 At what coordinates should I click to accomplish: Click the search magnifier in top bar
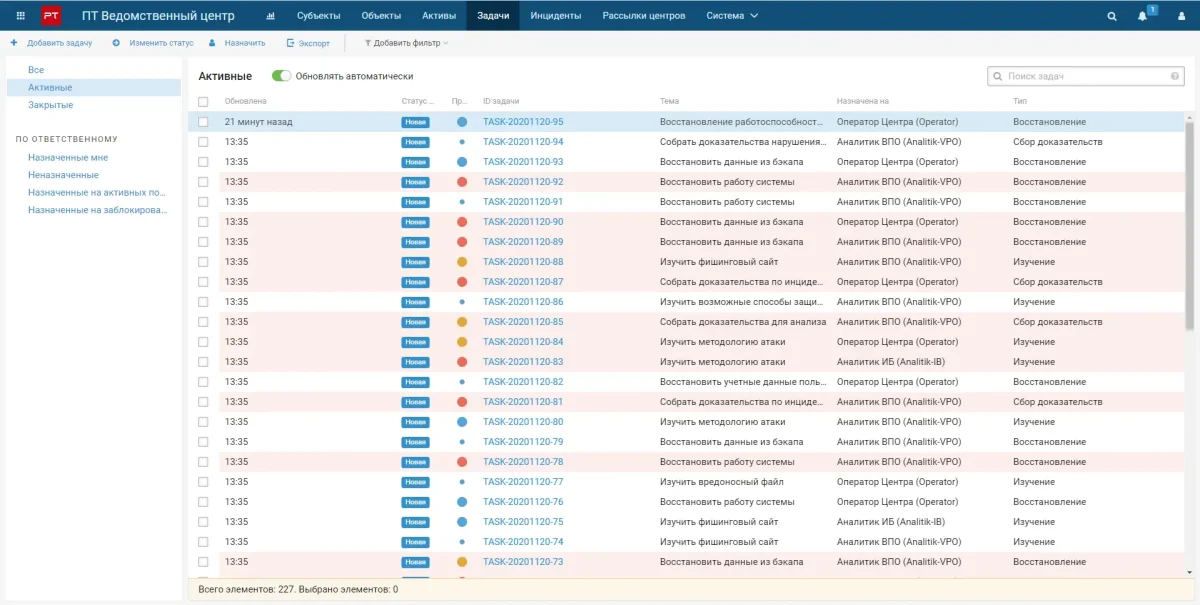click(x=1112, y=16)
